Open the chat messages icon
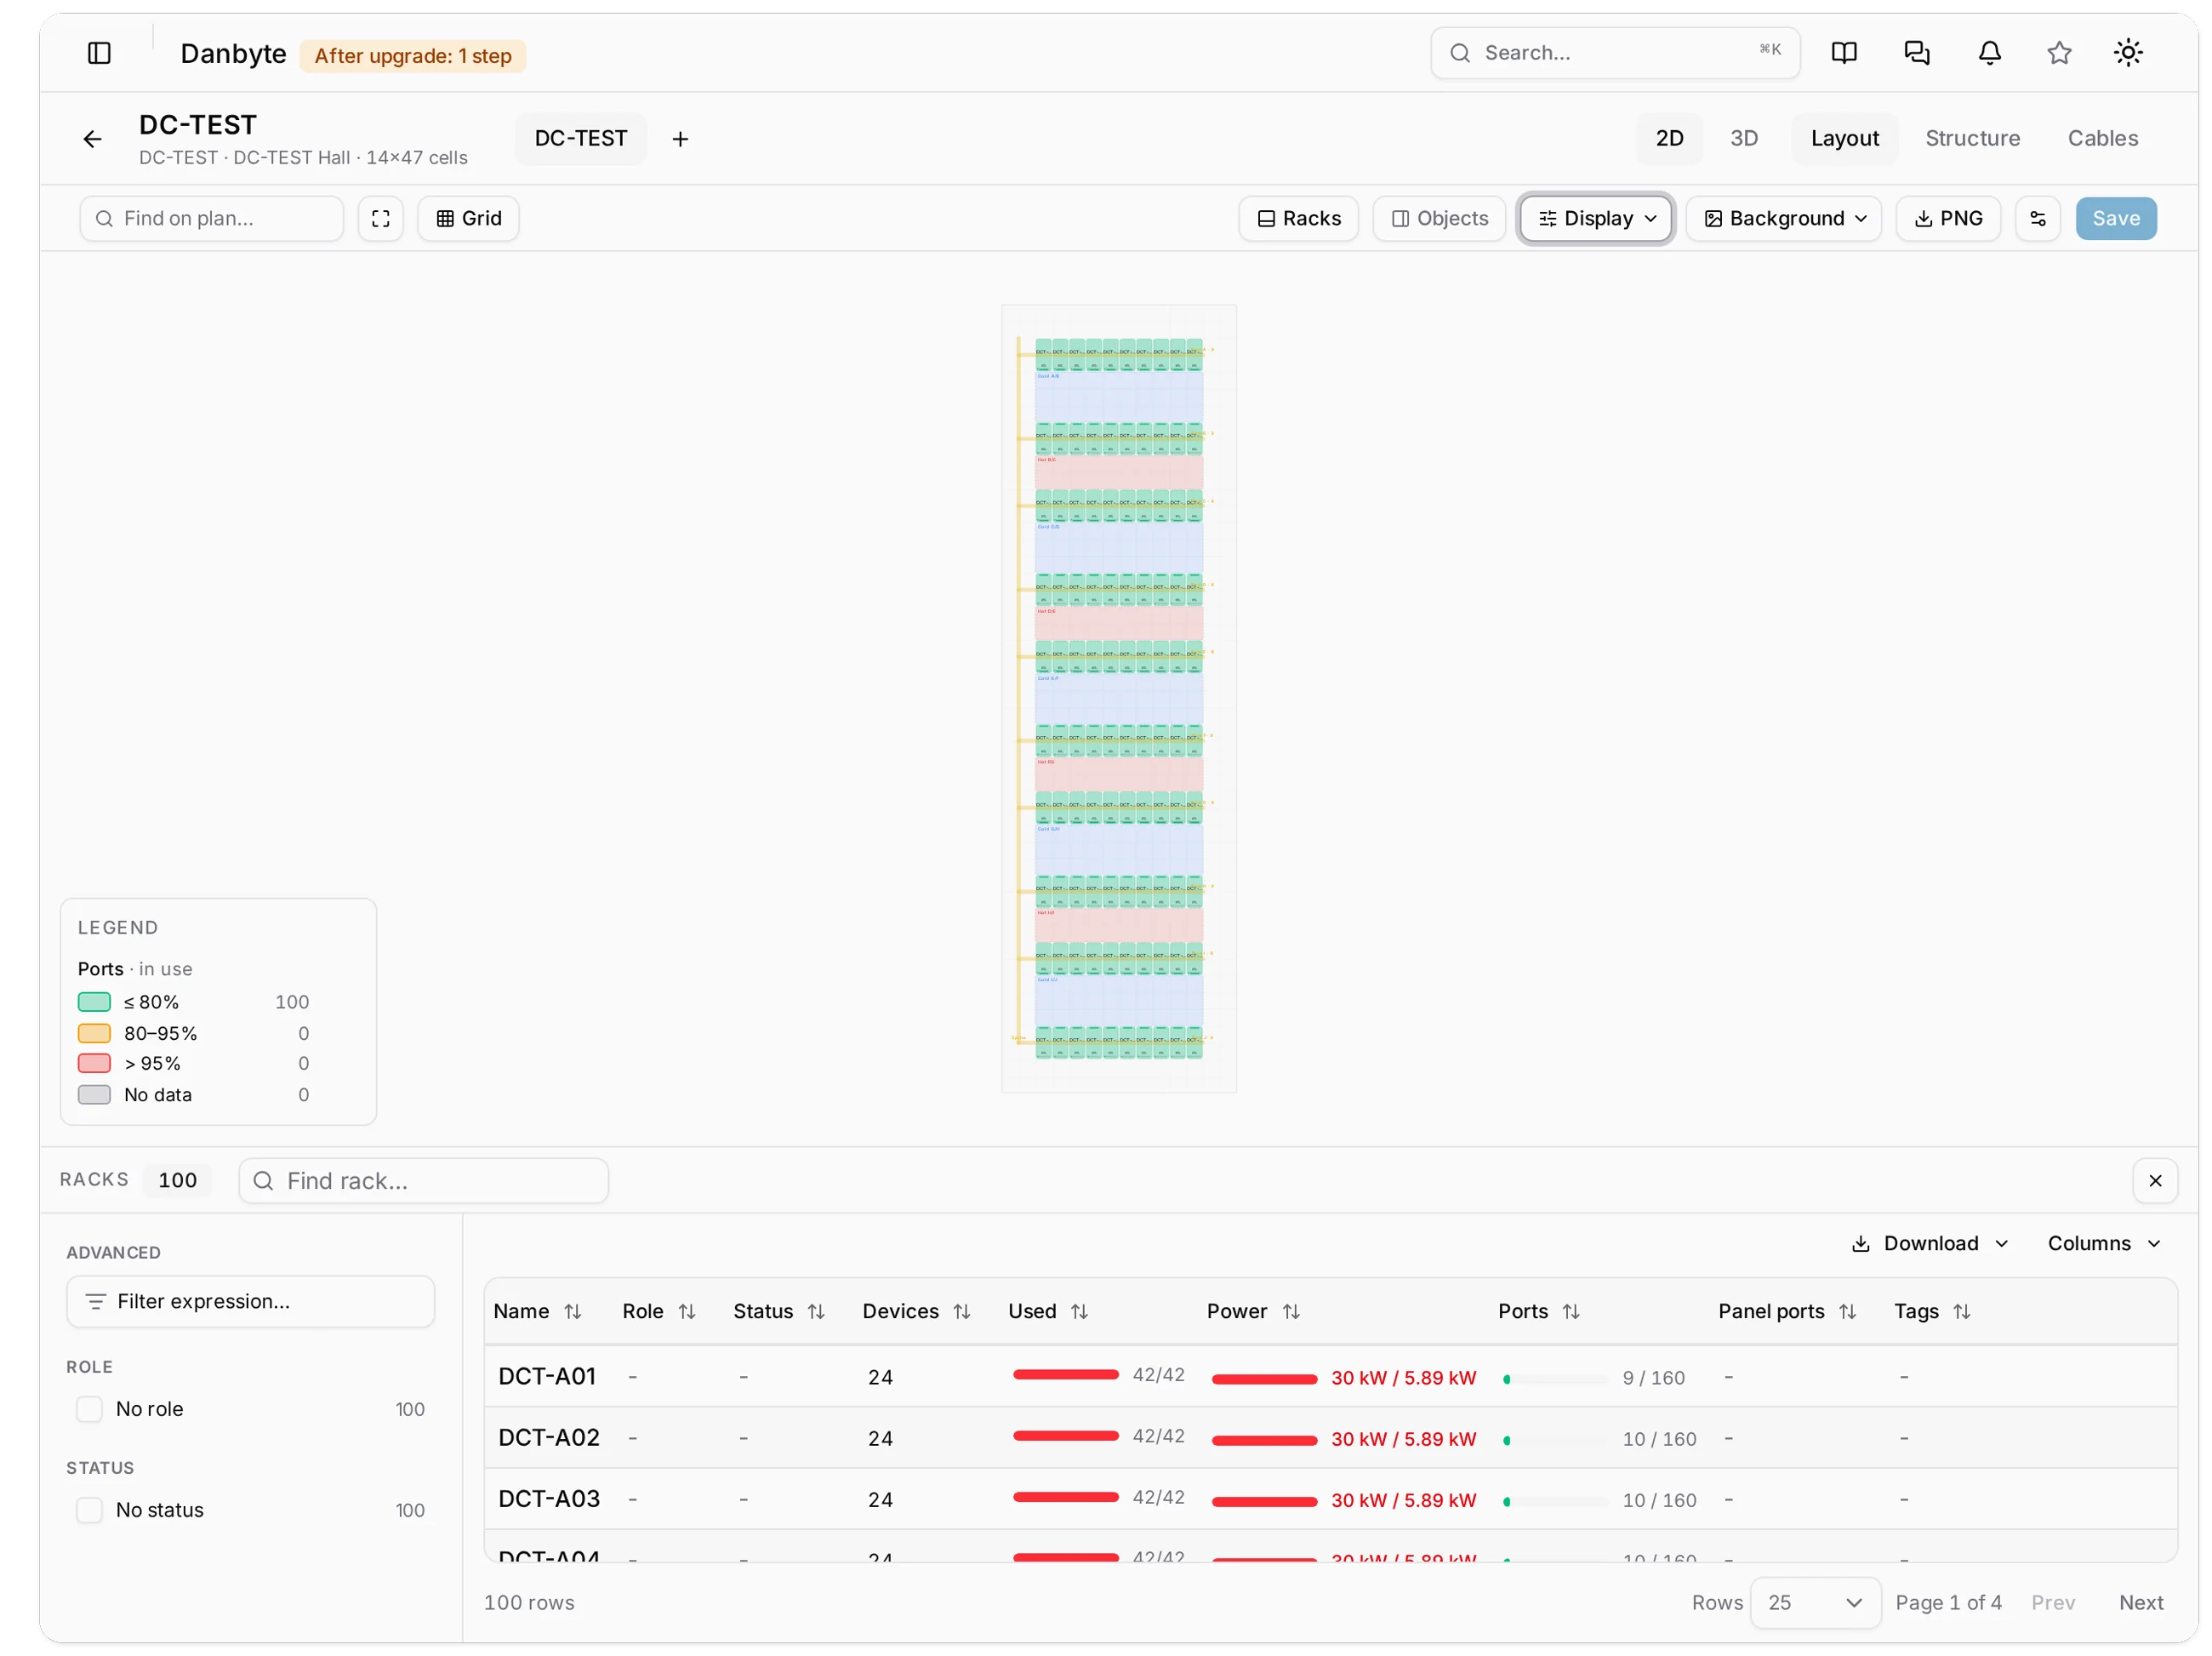 pyautogui.click(x=1916, y=53)
